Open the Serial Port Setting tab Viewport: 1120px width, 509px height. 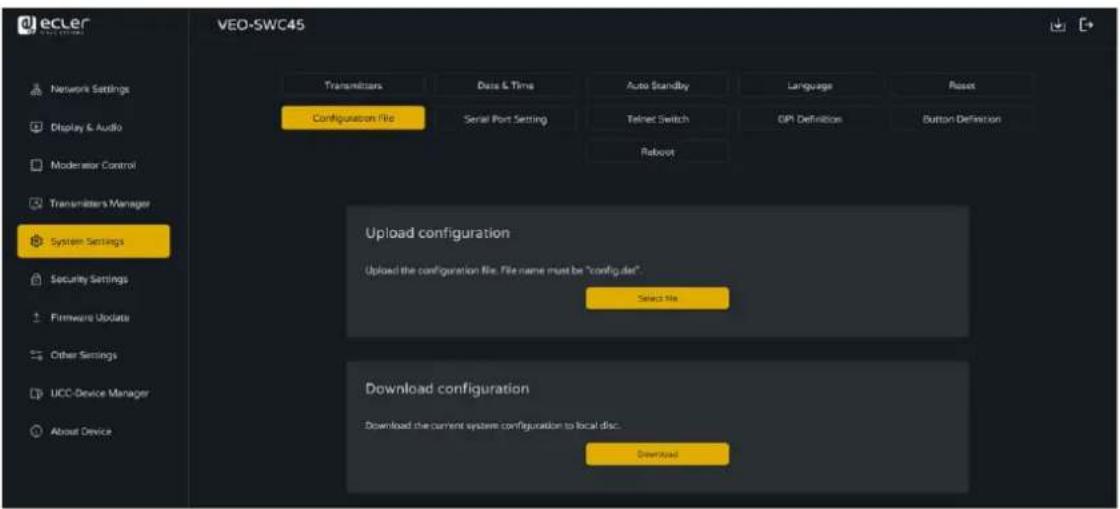pos(506,119)
